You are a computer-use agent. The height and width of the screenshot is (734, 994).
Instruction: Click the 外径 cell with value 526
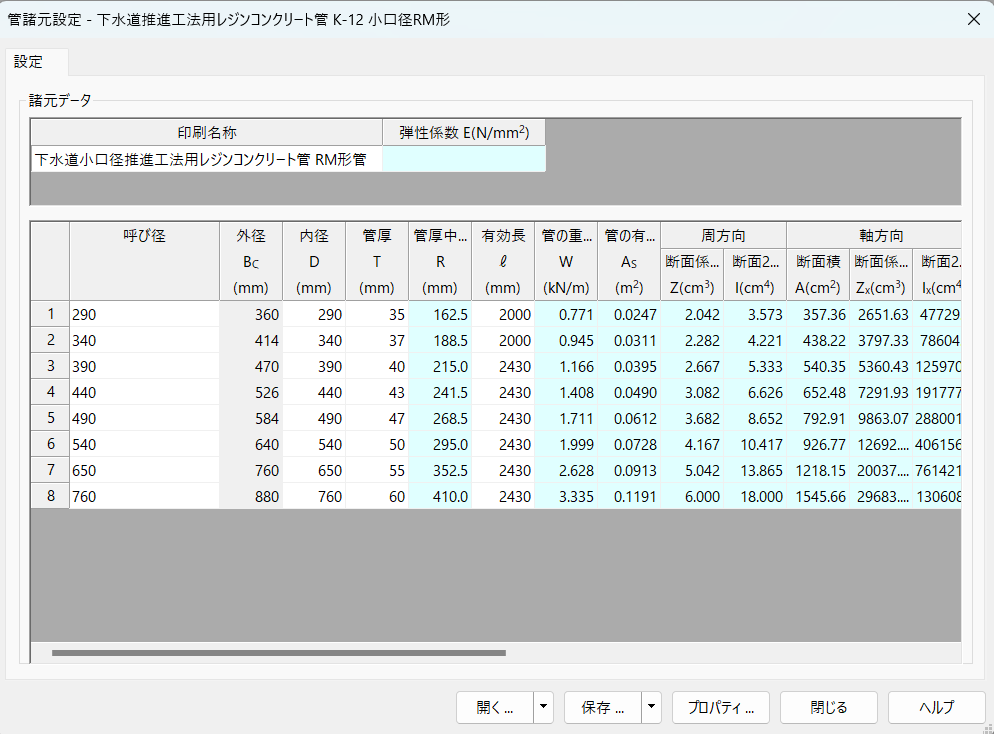click(251, 392)
